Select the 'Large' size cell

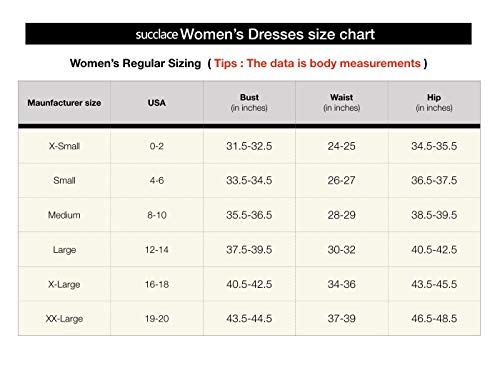[64, 250]
